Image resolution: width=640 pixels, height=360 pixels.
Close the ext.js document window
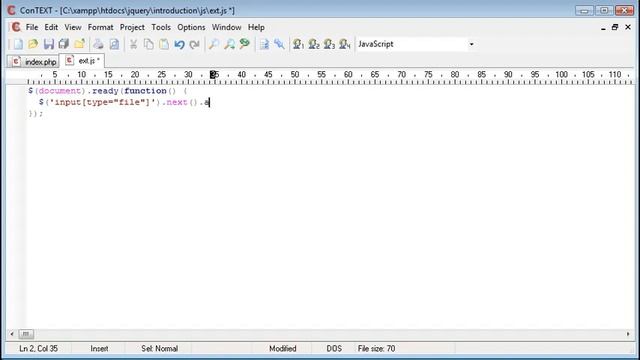coord(628,27)
